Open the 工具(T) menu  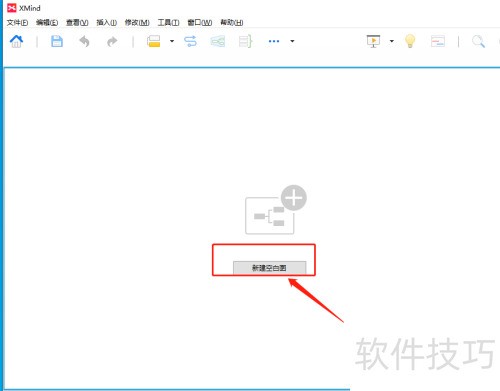pos(168,23)
